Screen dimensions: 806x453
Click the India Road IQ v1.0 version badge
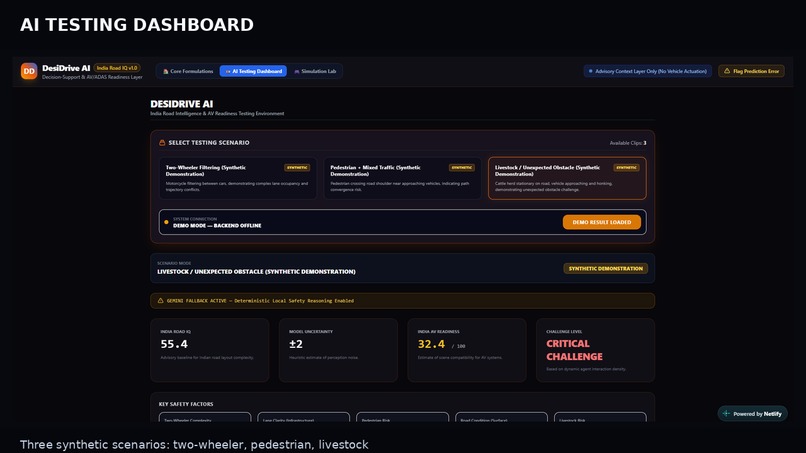pos(117,68)
